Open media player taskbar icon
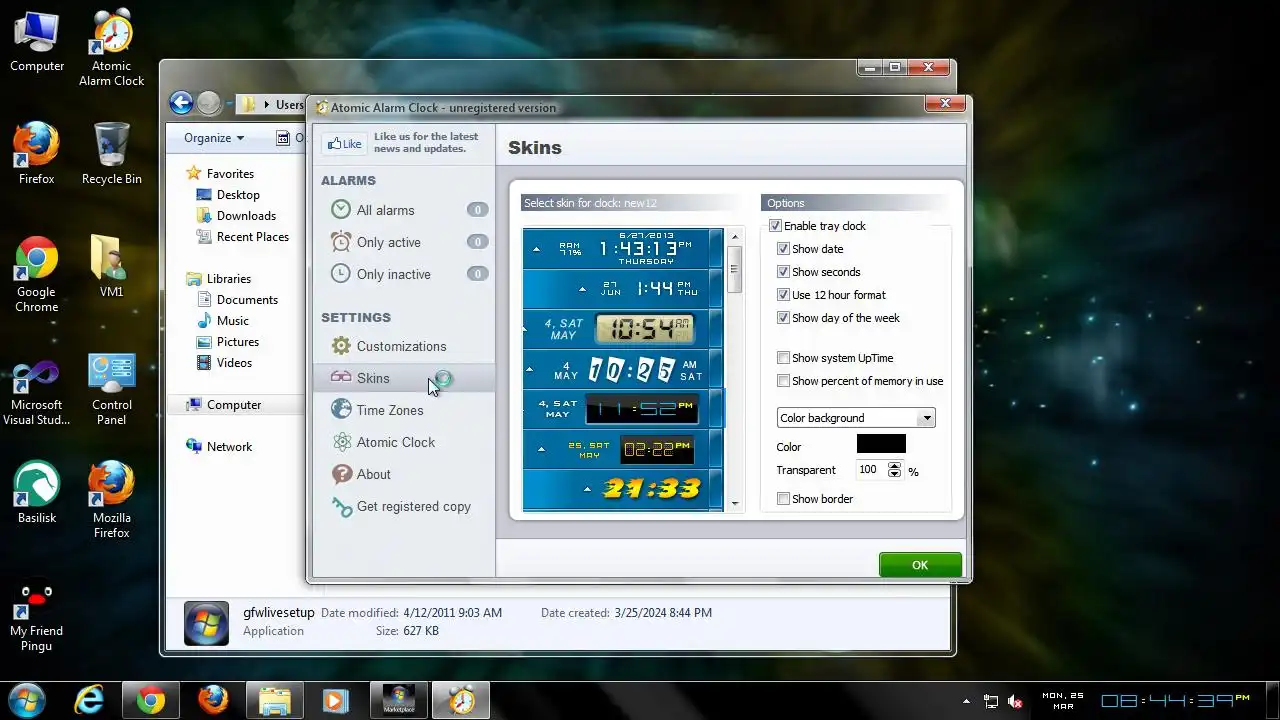The image size is (1280, 720). (337, 700)
